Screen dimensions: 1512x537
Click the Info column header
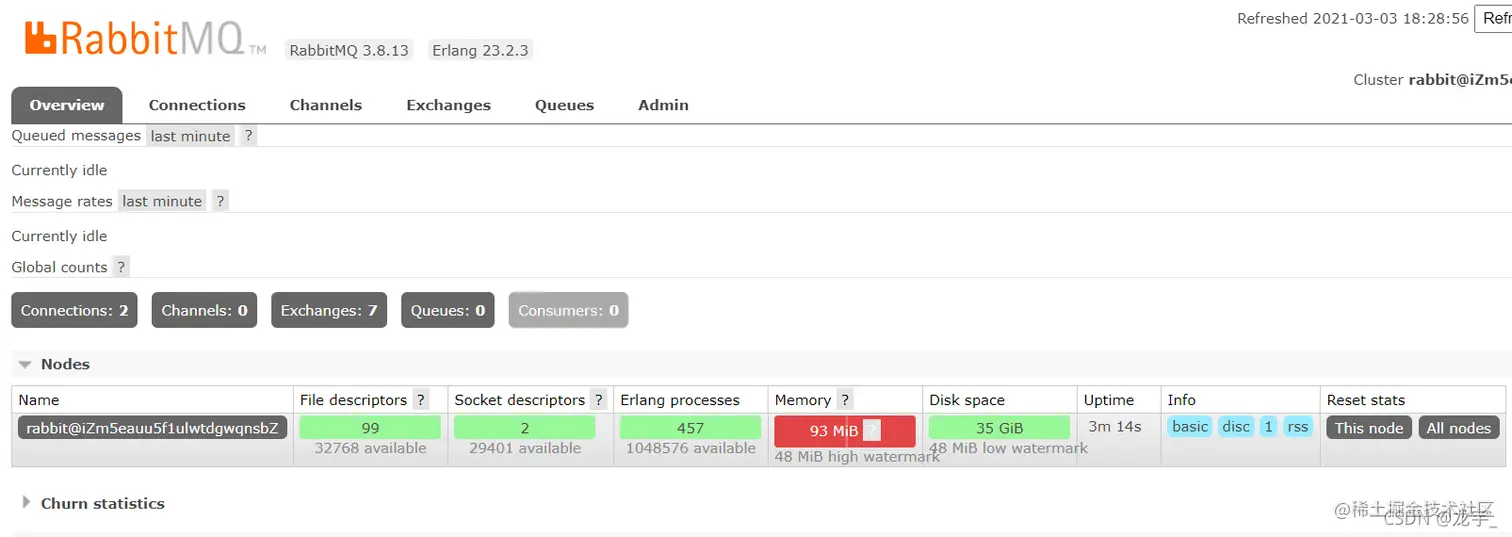pos(1182,400)
